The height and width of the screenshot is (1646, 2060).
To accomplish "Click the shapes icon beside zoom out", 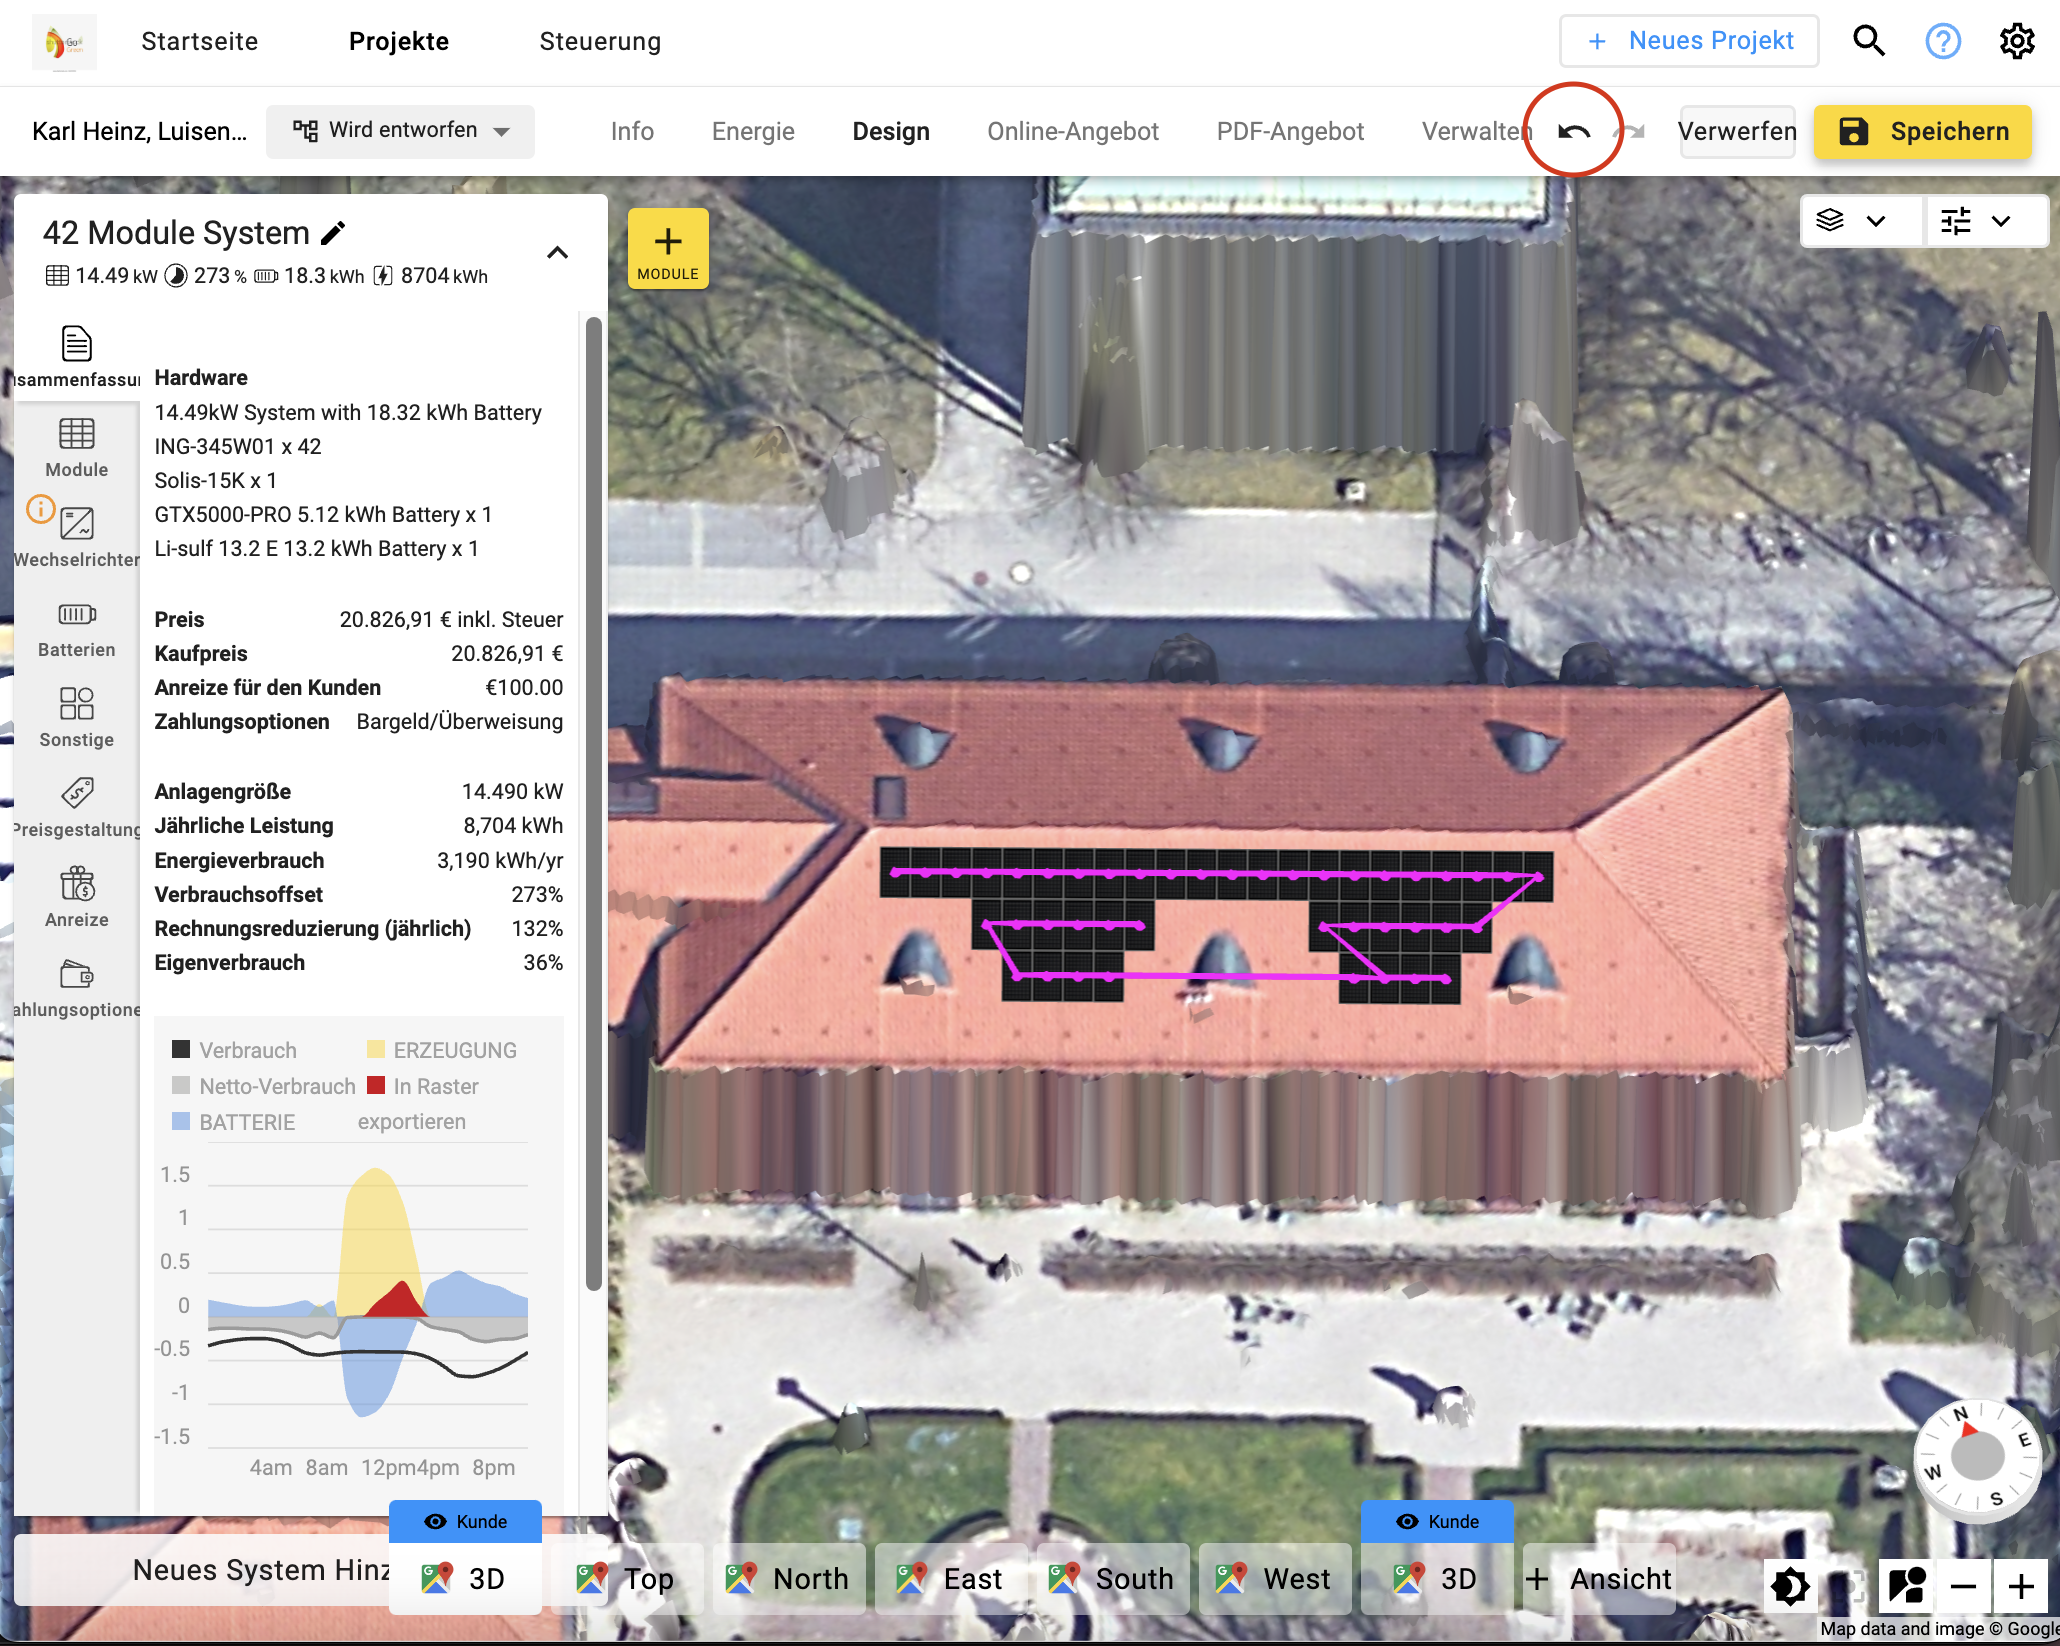I will (1907, 1586).
